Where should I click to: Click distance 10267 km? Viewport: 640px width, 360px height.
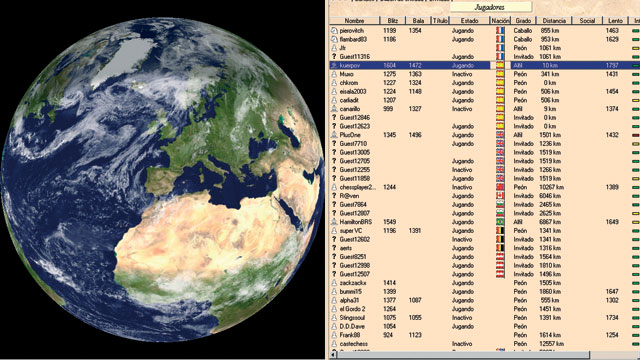click(x=551, y=187)
